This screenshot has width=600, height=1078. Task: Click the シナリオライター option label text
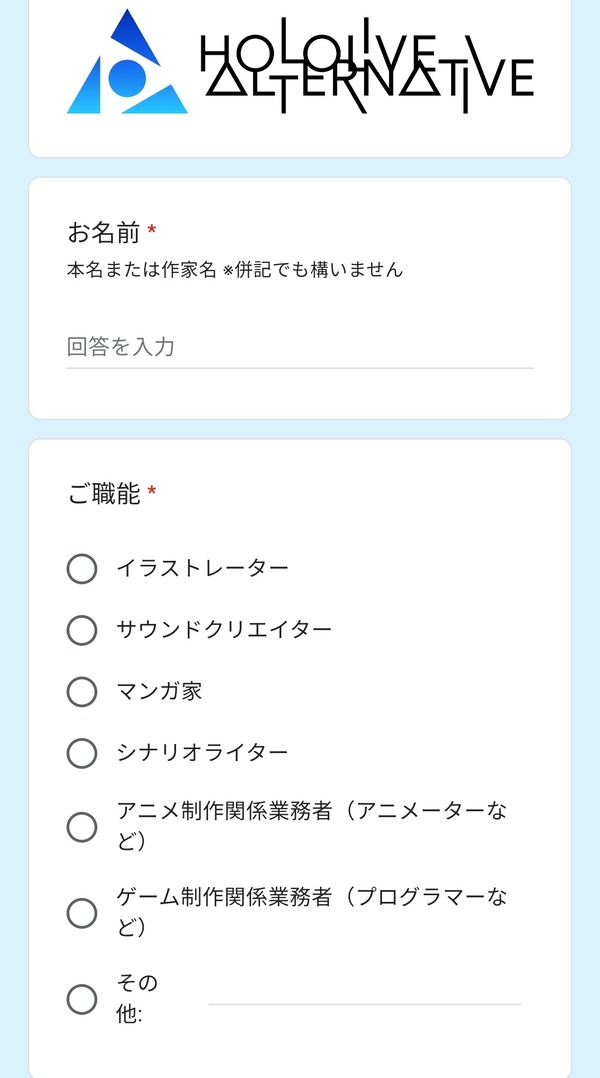202,752
